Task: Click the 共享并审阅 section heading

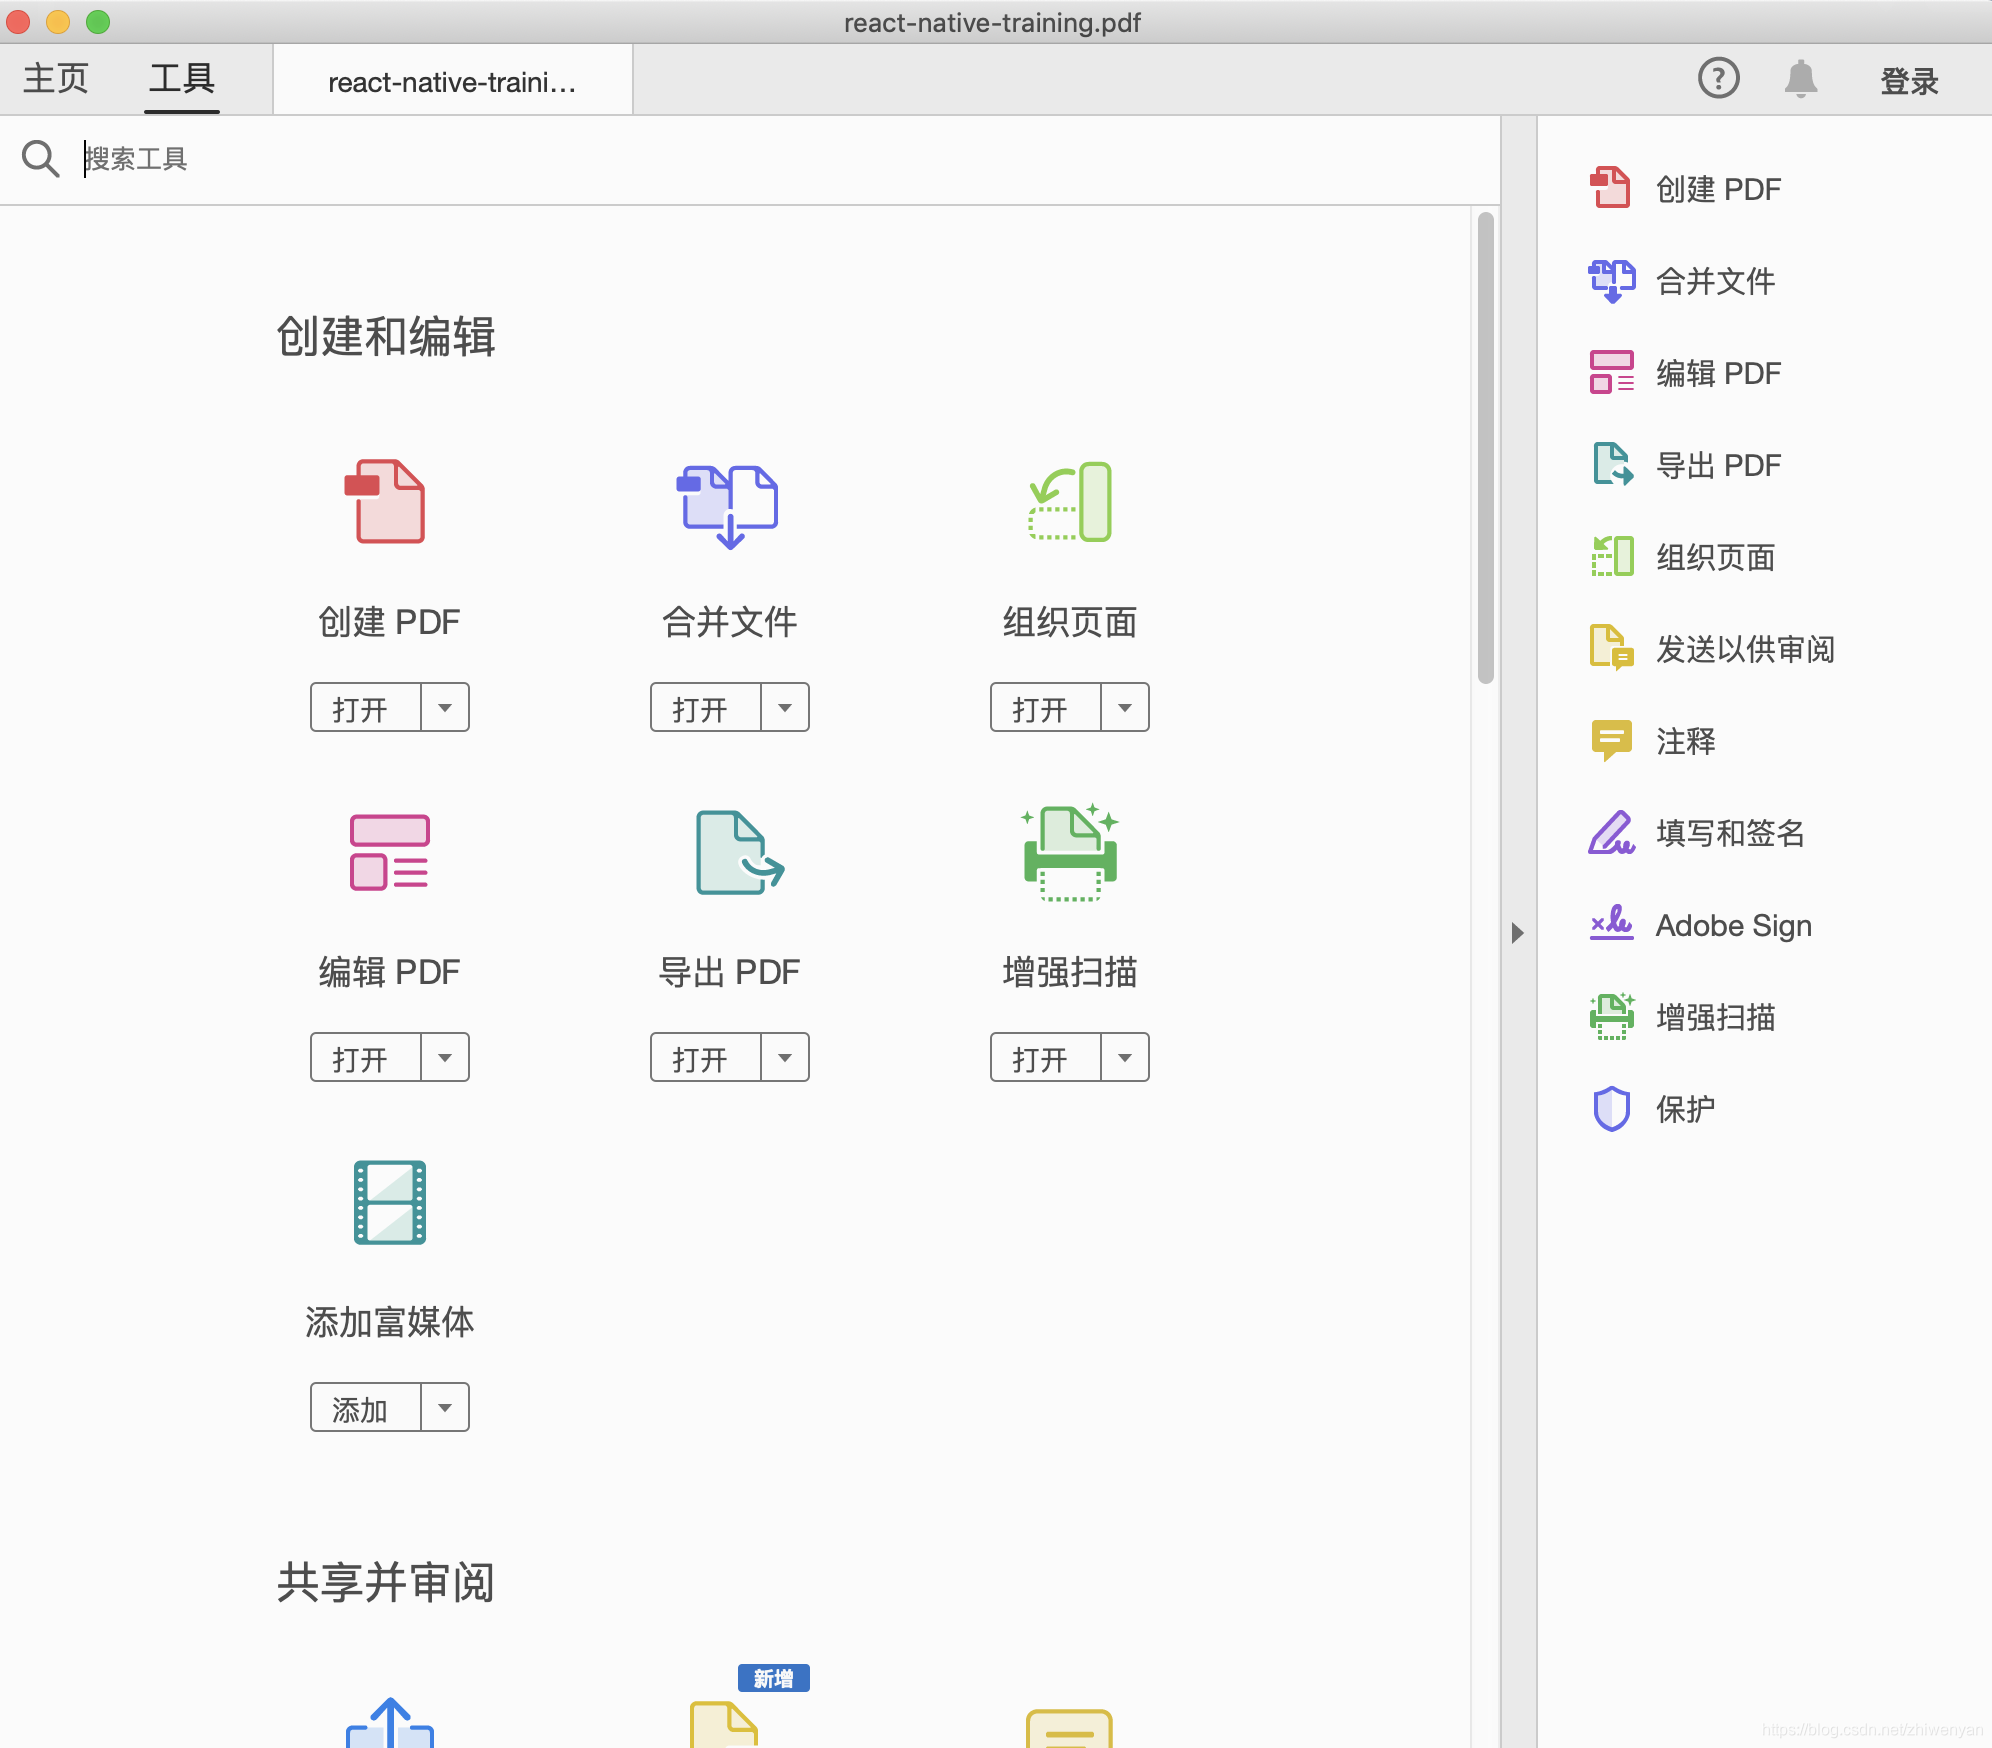Action: pos(386,1583)
